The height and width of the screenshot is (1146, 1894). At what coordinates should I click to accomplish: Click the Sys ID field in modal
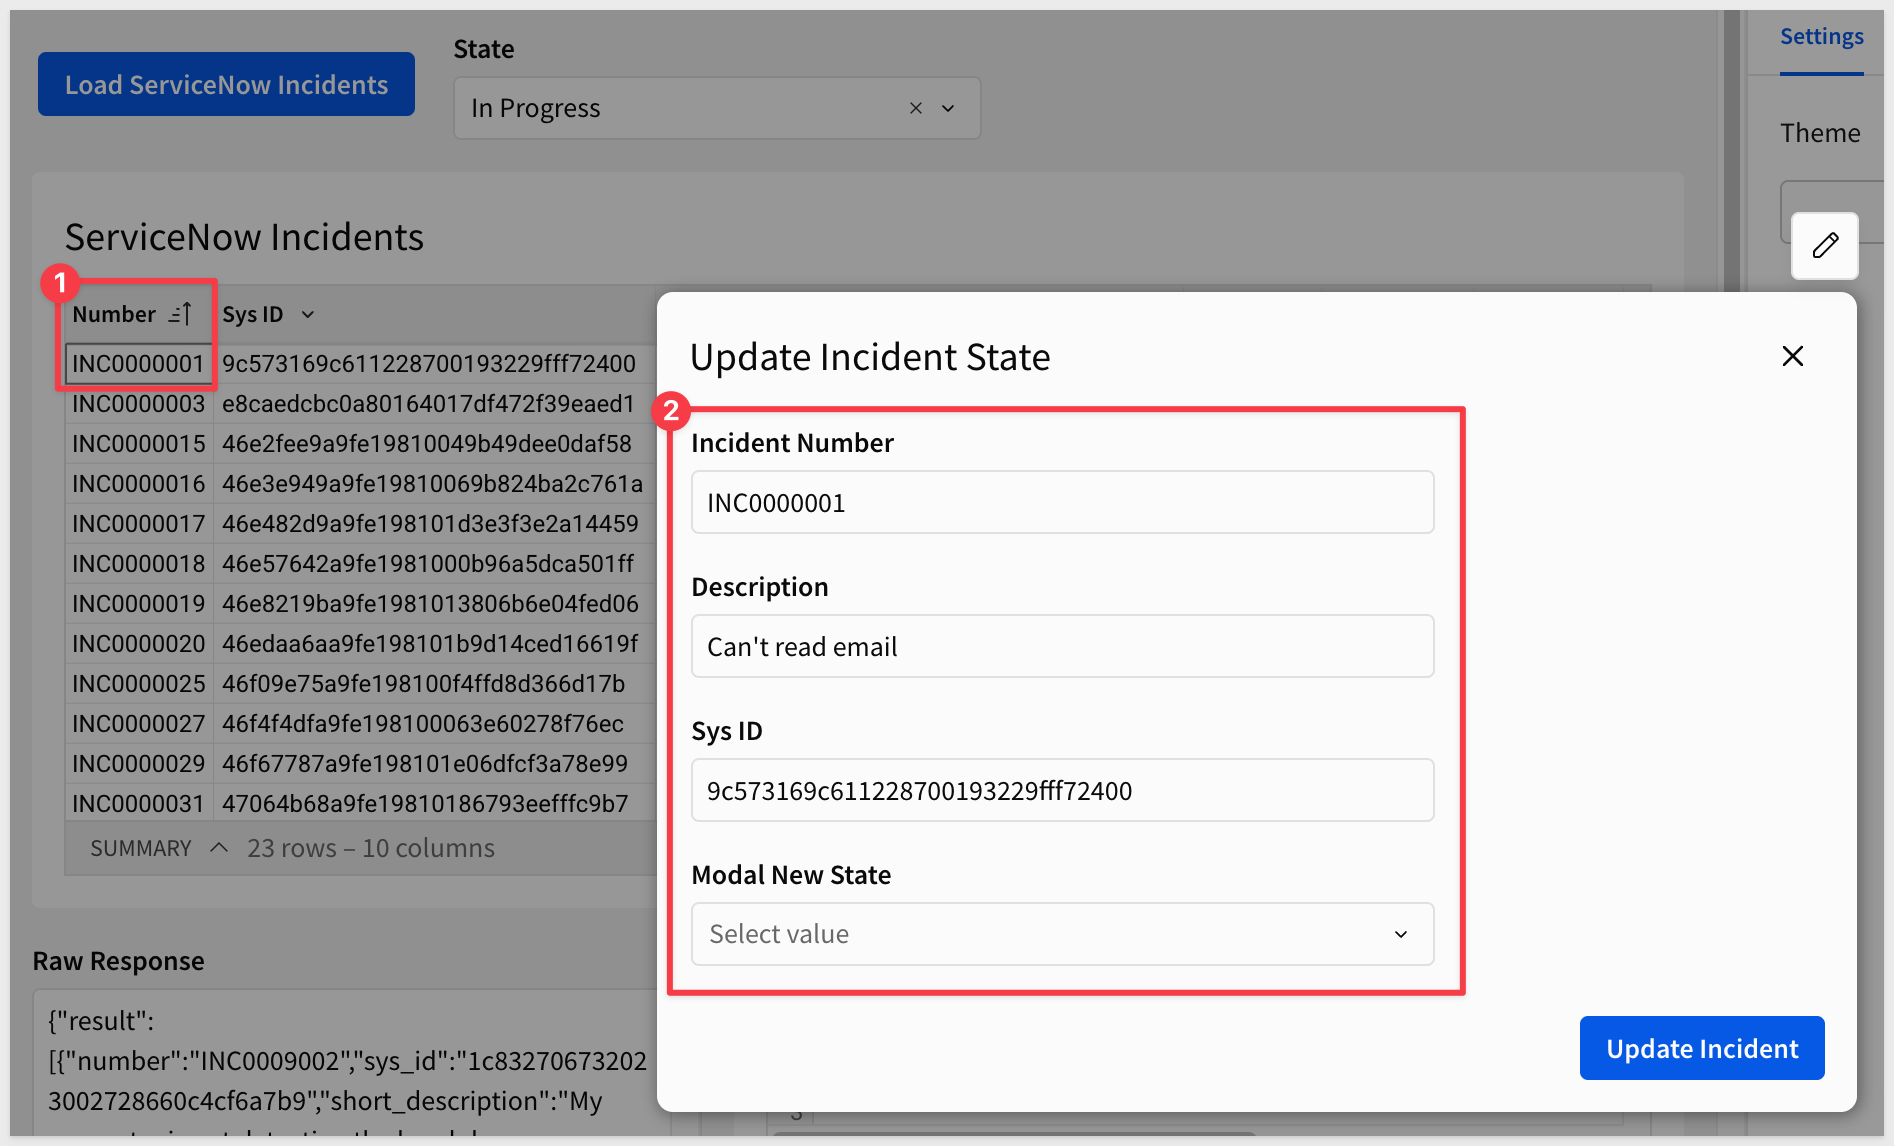point(1062,791)
